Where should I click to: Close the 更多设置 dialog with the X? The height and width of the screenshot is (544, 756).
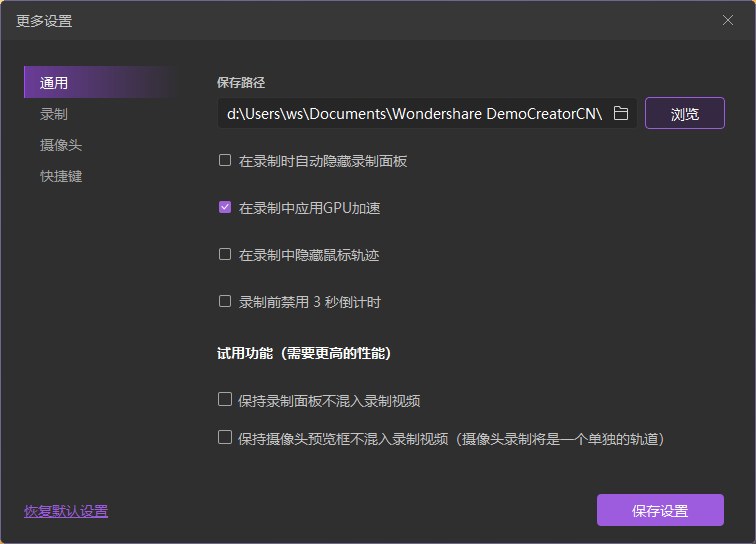pos(728,20)
